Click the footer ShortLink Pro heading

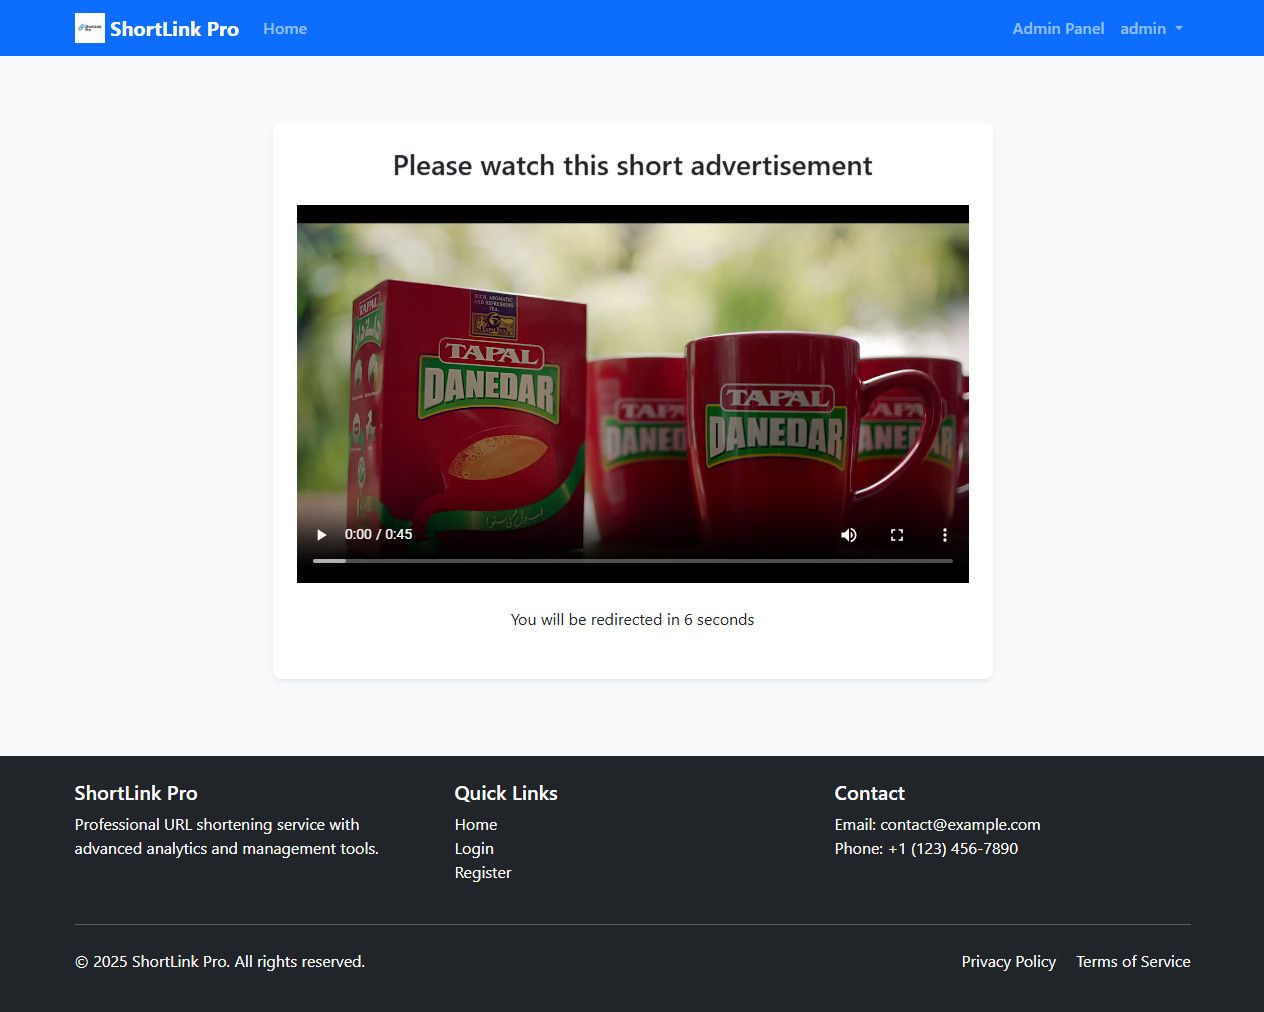pos(136,793)
